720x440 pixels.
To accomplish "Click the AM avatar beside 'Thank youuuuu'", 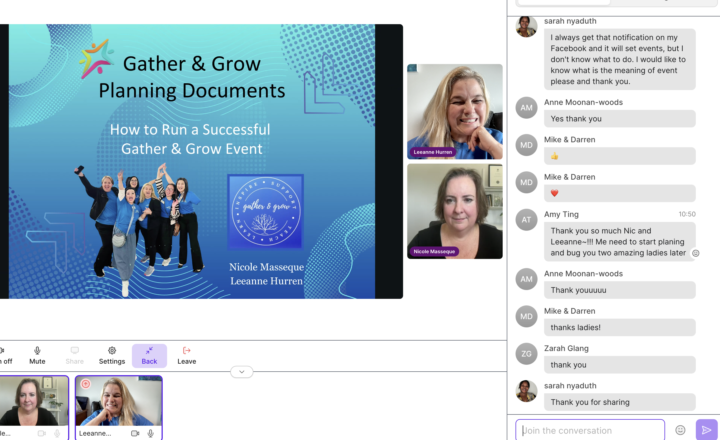I will 526,279.
